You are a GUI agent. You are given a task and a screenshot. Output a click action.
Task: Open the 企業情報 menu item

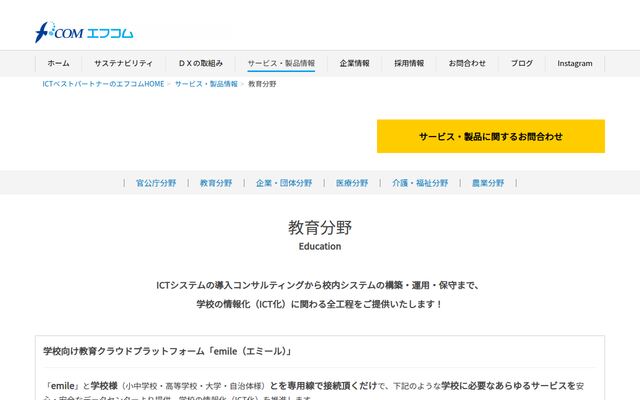pos(354,63)
